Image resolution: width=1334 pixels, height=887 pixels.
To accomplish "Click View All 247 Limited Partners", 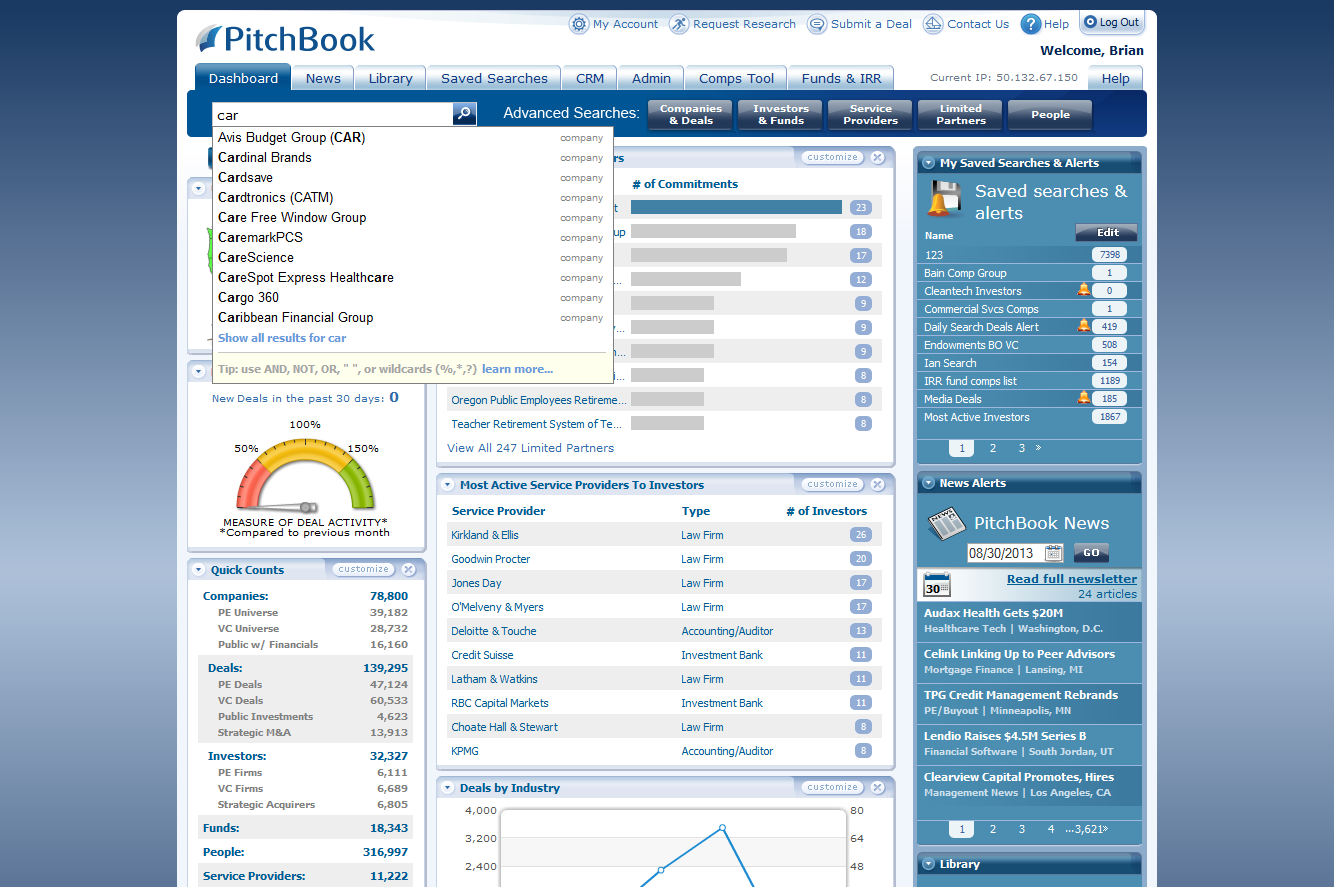I will click(x=530, y=448).
